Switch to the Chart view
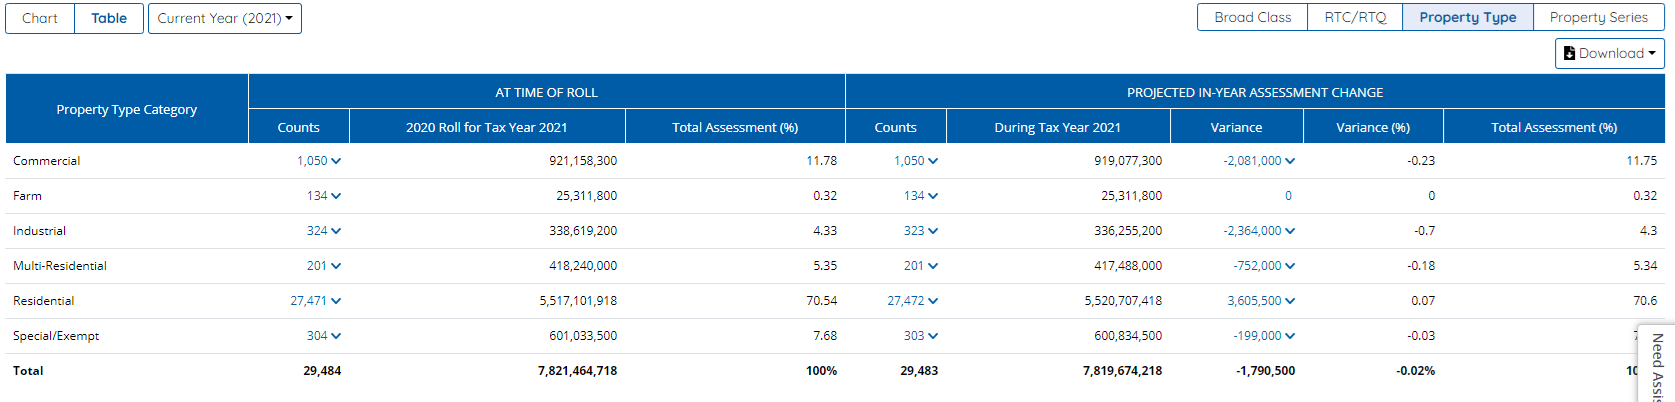This screenshot has height=402, width=1675. pos(40,18)
